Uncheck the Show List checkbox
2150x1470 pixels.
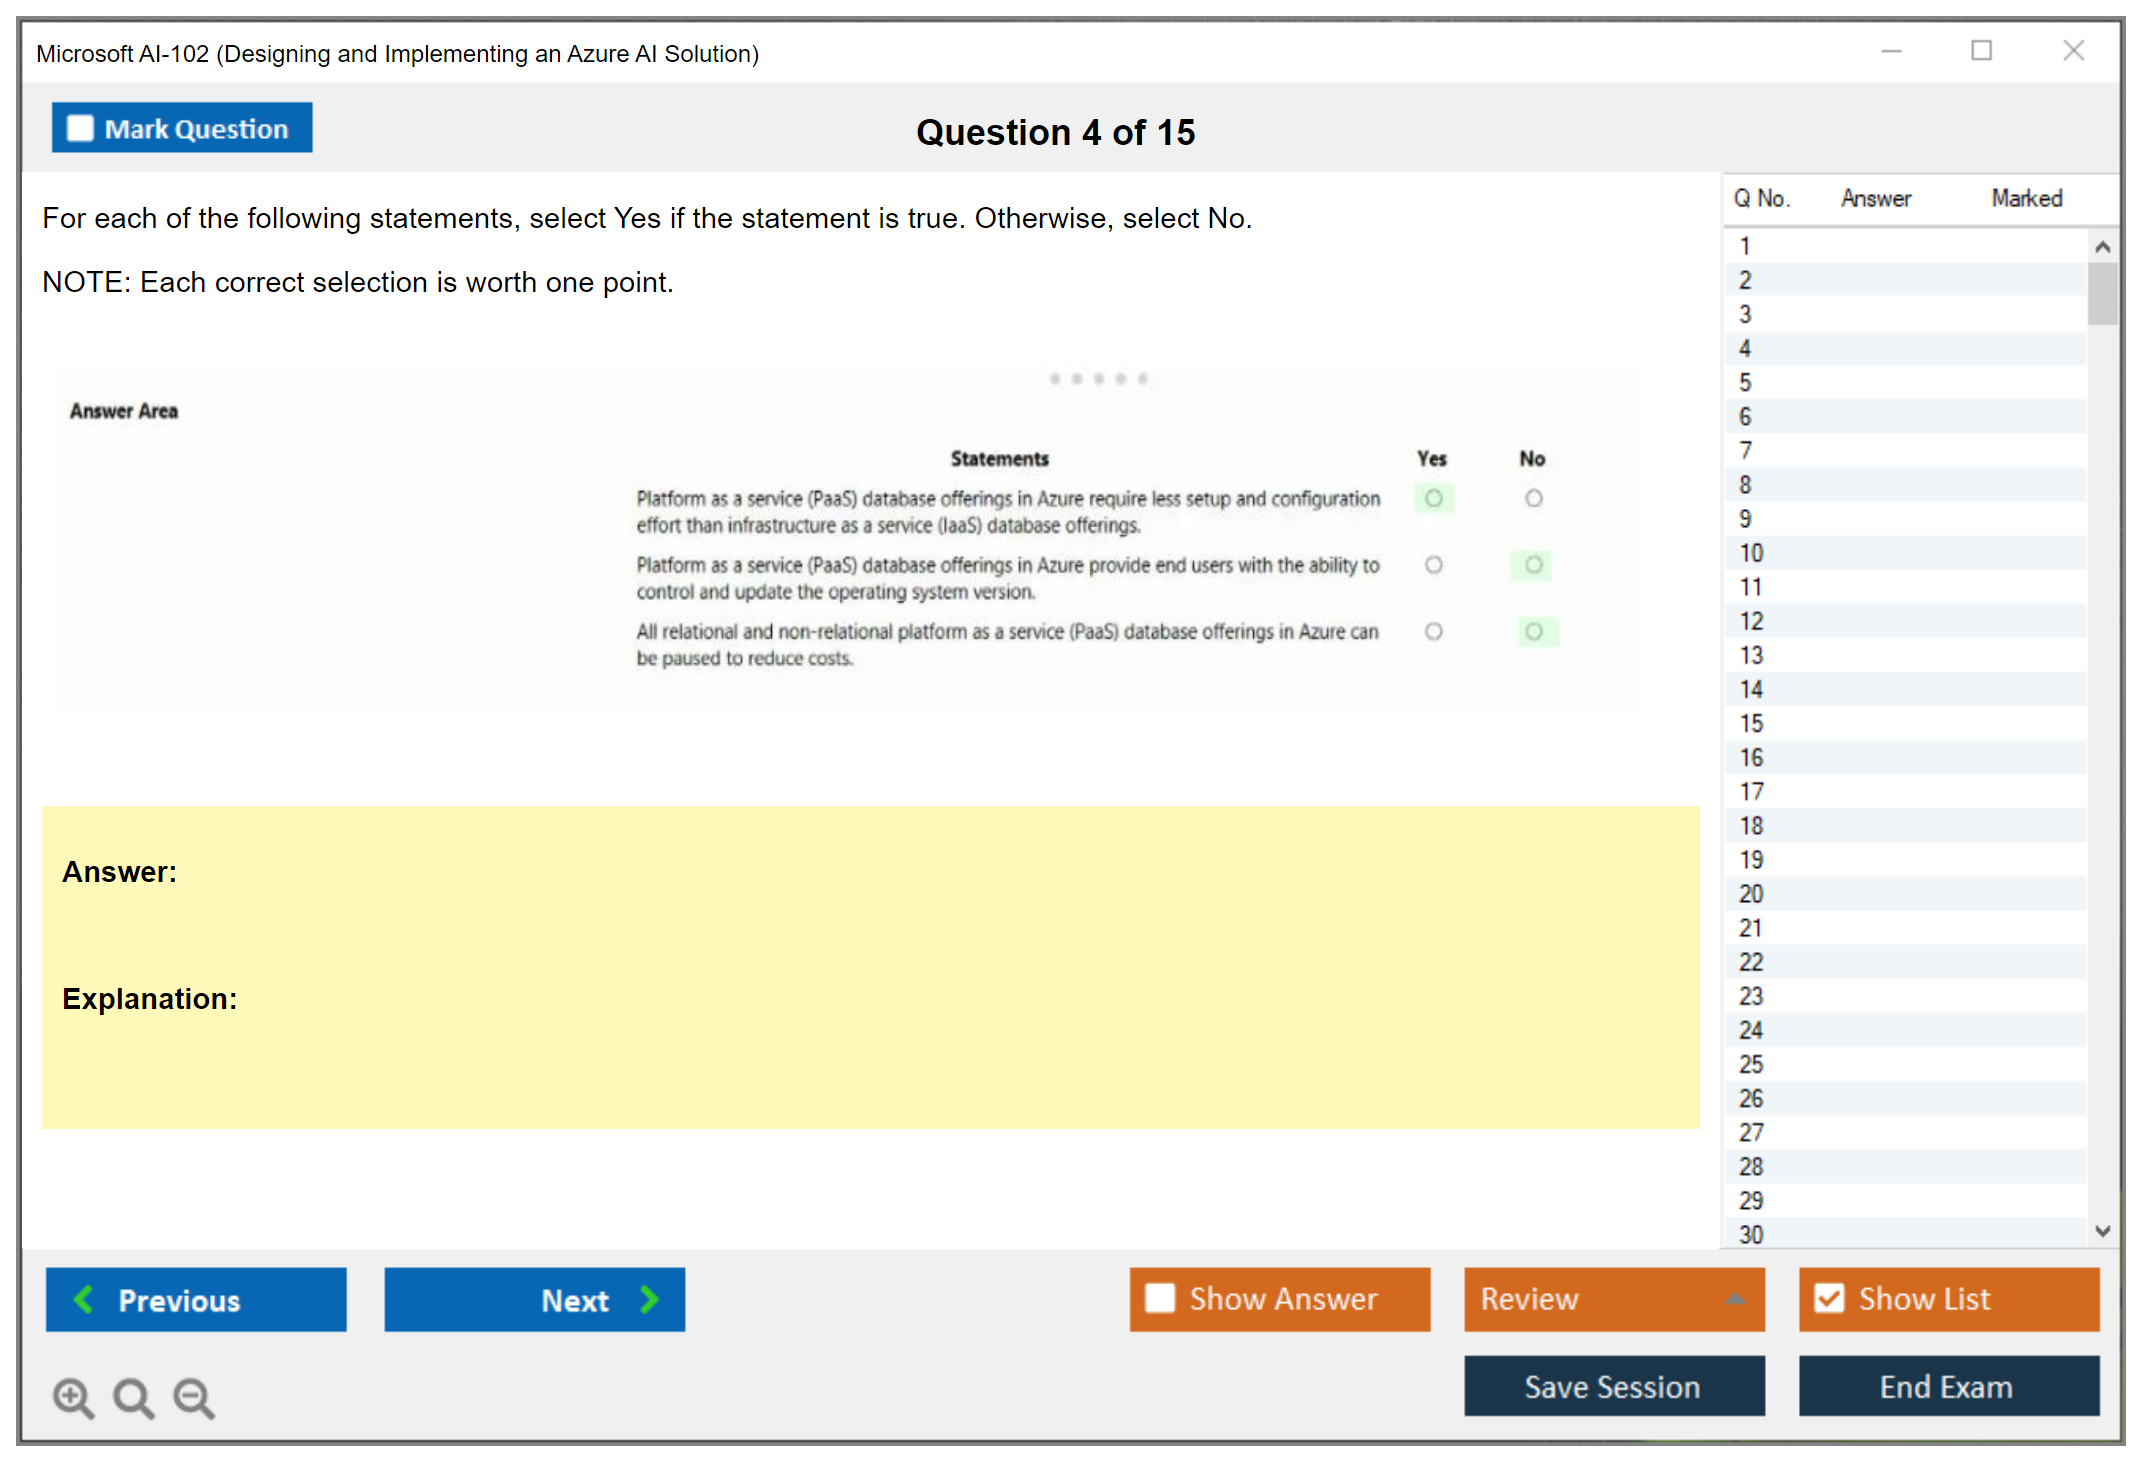pyautogui.click(x=1829, y=1298)
